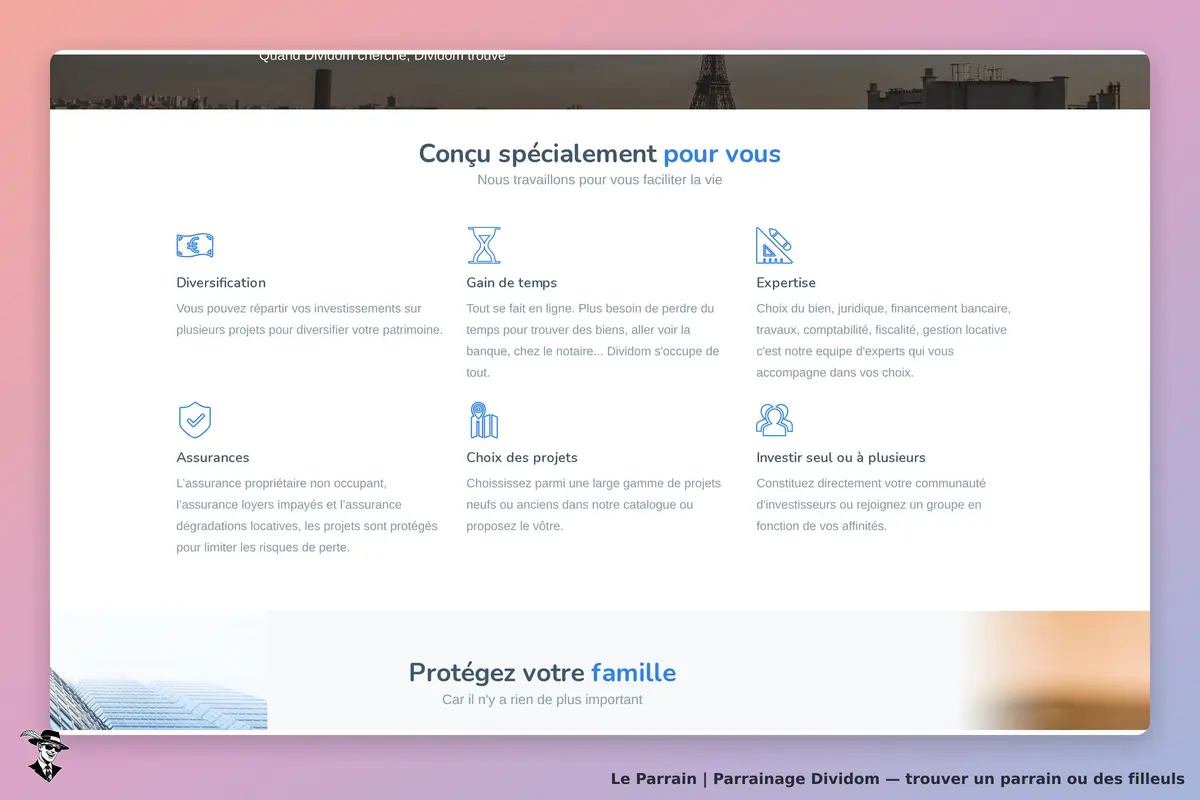1200x800 pixels.
Task: Select the Diversification heading
Action: click(221, 283)
